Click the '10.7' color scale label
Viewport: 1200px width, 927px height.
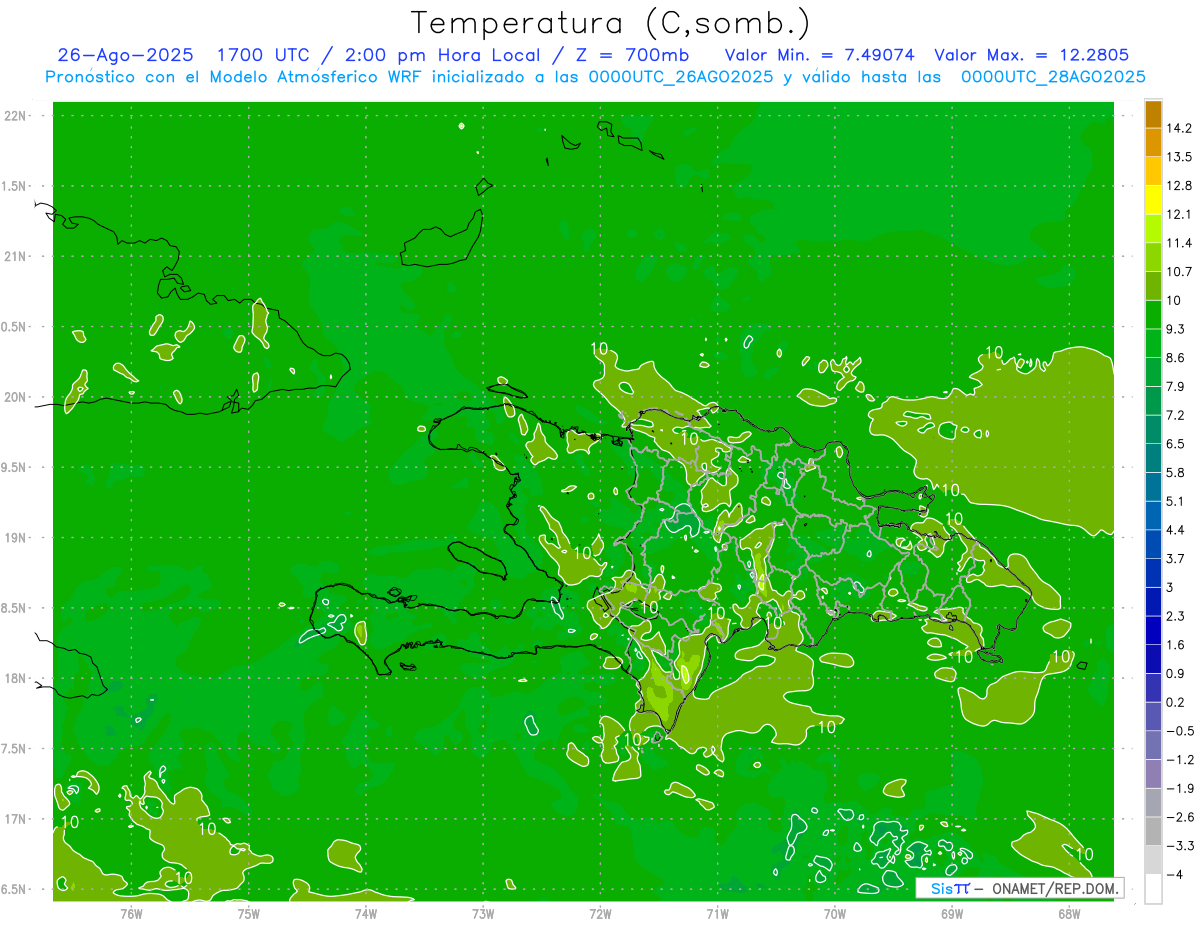(x=1179, y=272)
